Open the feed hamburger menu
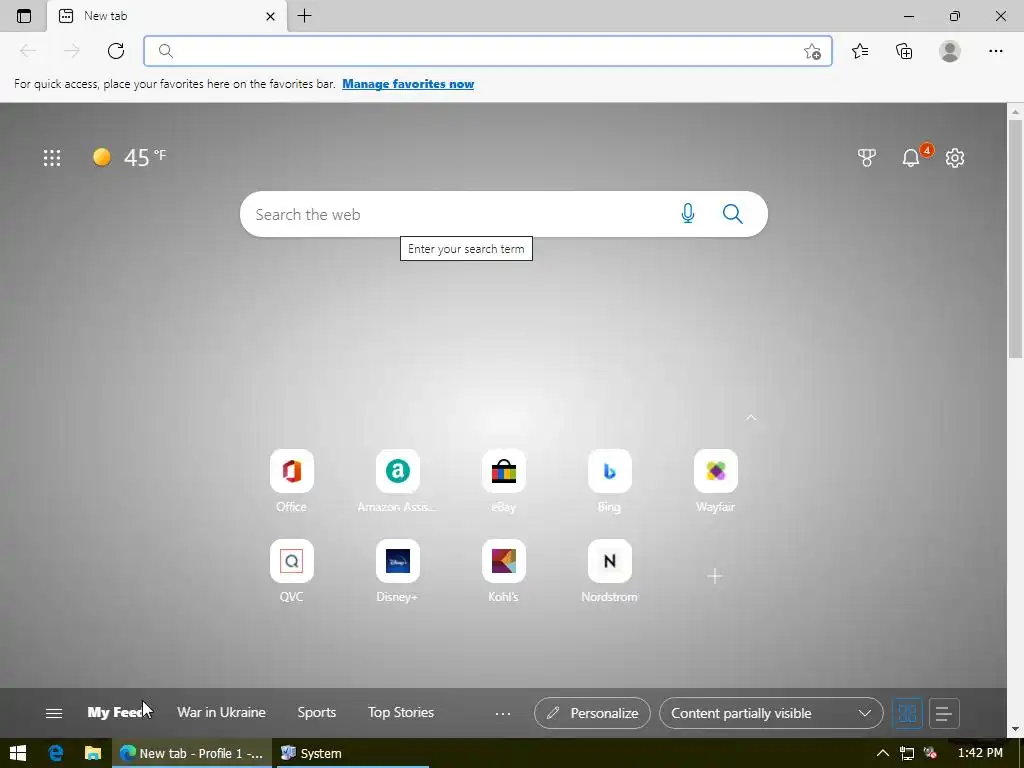Viewport: 1024px width, 768px height. tap(54, 713)
